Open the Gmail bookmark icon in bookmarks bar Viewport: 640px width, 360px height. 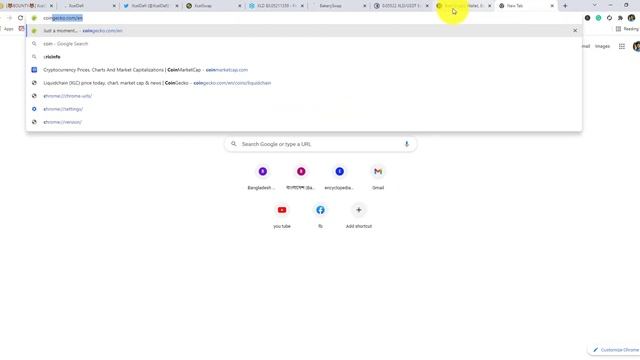(21, 29)
